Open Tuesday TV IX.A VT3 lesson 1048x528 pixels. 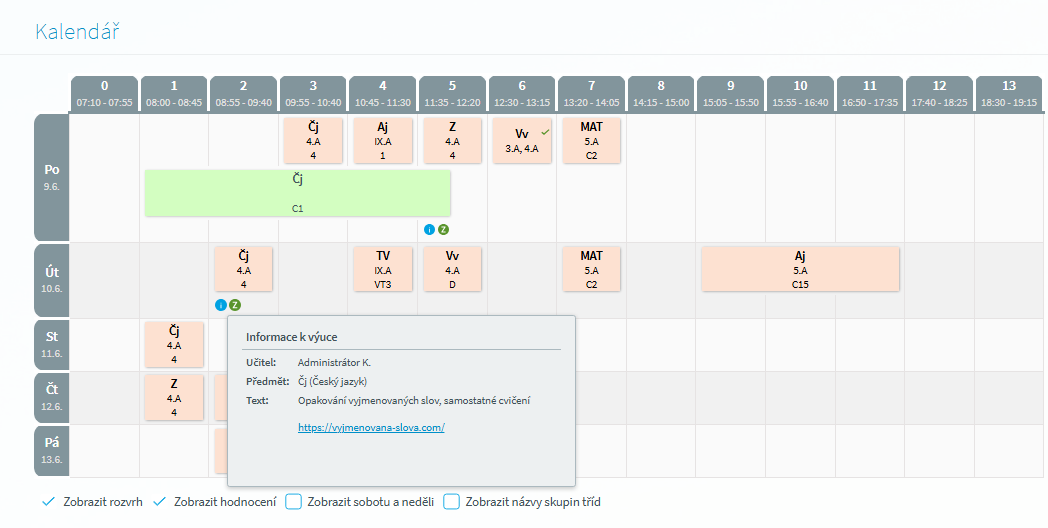pyautogui.click(x=383, y=269)
